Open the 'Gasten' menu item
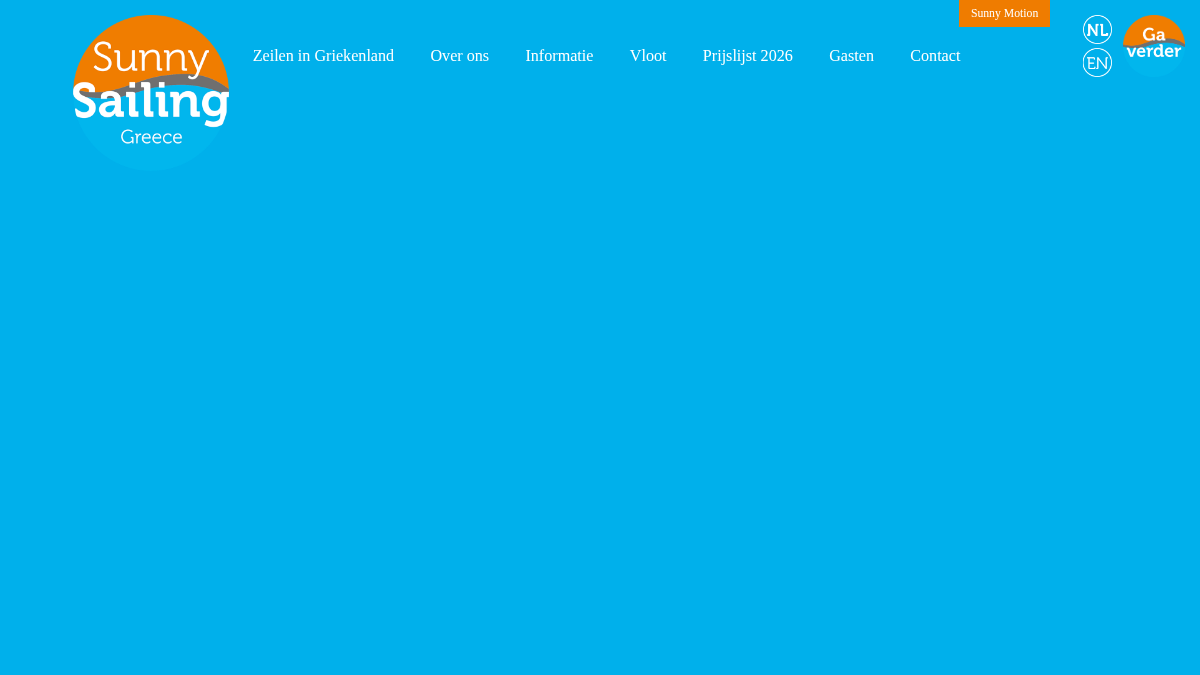1200x675 pixels. pyautogui.click(x=851, y=56)
